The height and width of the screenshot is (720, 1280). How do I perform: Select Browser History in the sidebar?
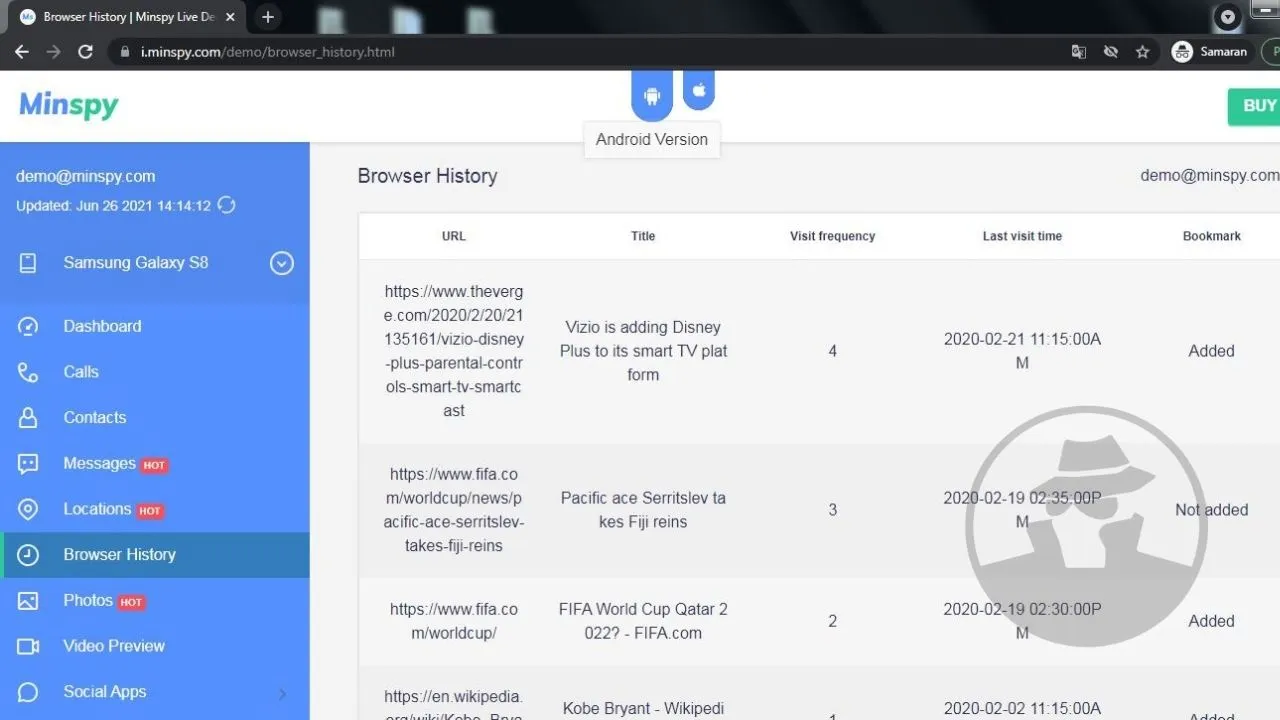[155, 555]
